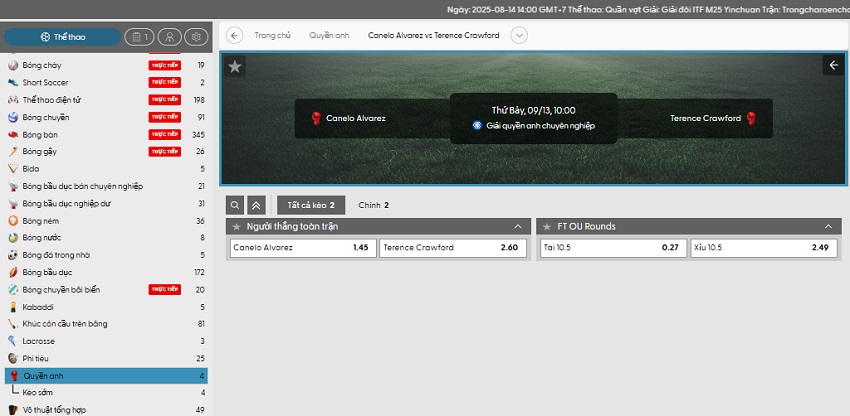
Task: Select Bóng đá trong nhà futsal icon
Action: [x=13, y=255]
